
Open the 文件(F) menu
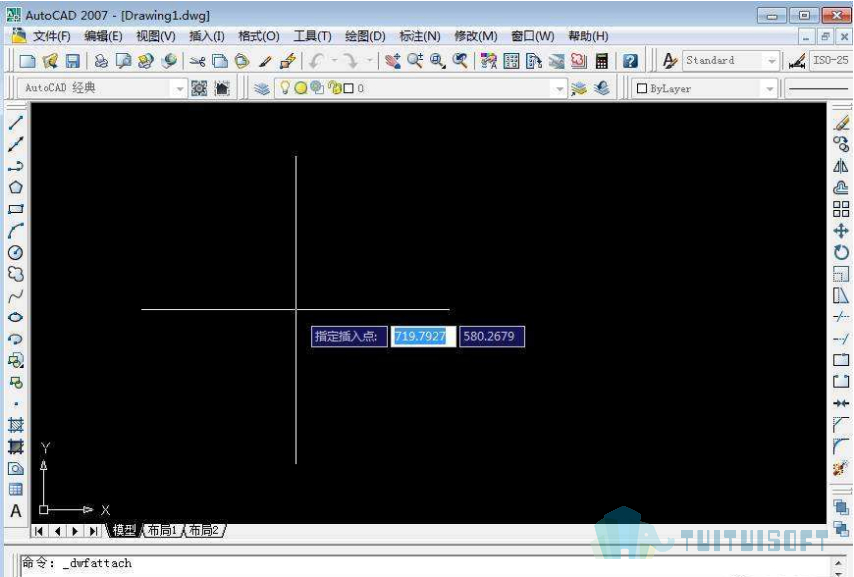[x=52, y=37]
